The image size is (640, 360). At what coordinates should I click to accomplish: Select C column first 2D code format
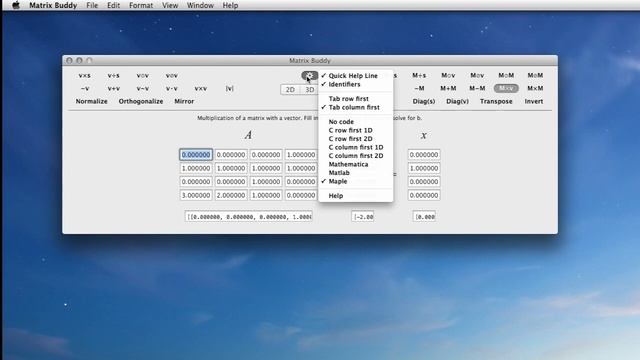click(356, 156)
